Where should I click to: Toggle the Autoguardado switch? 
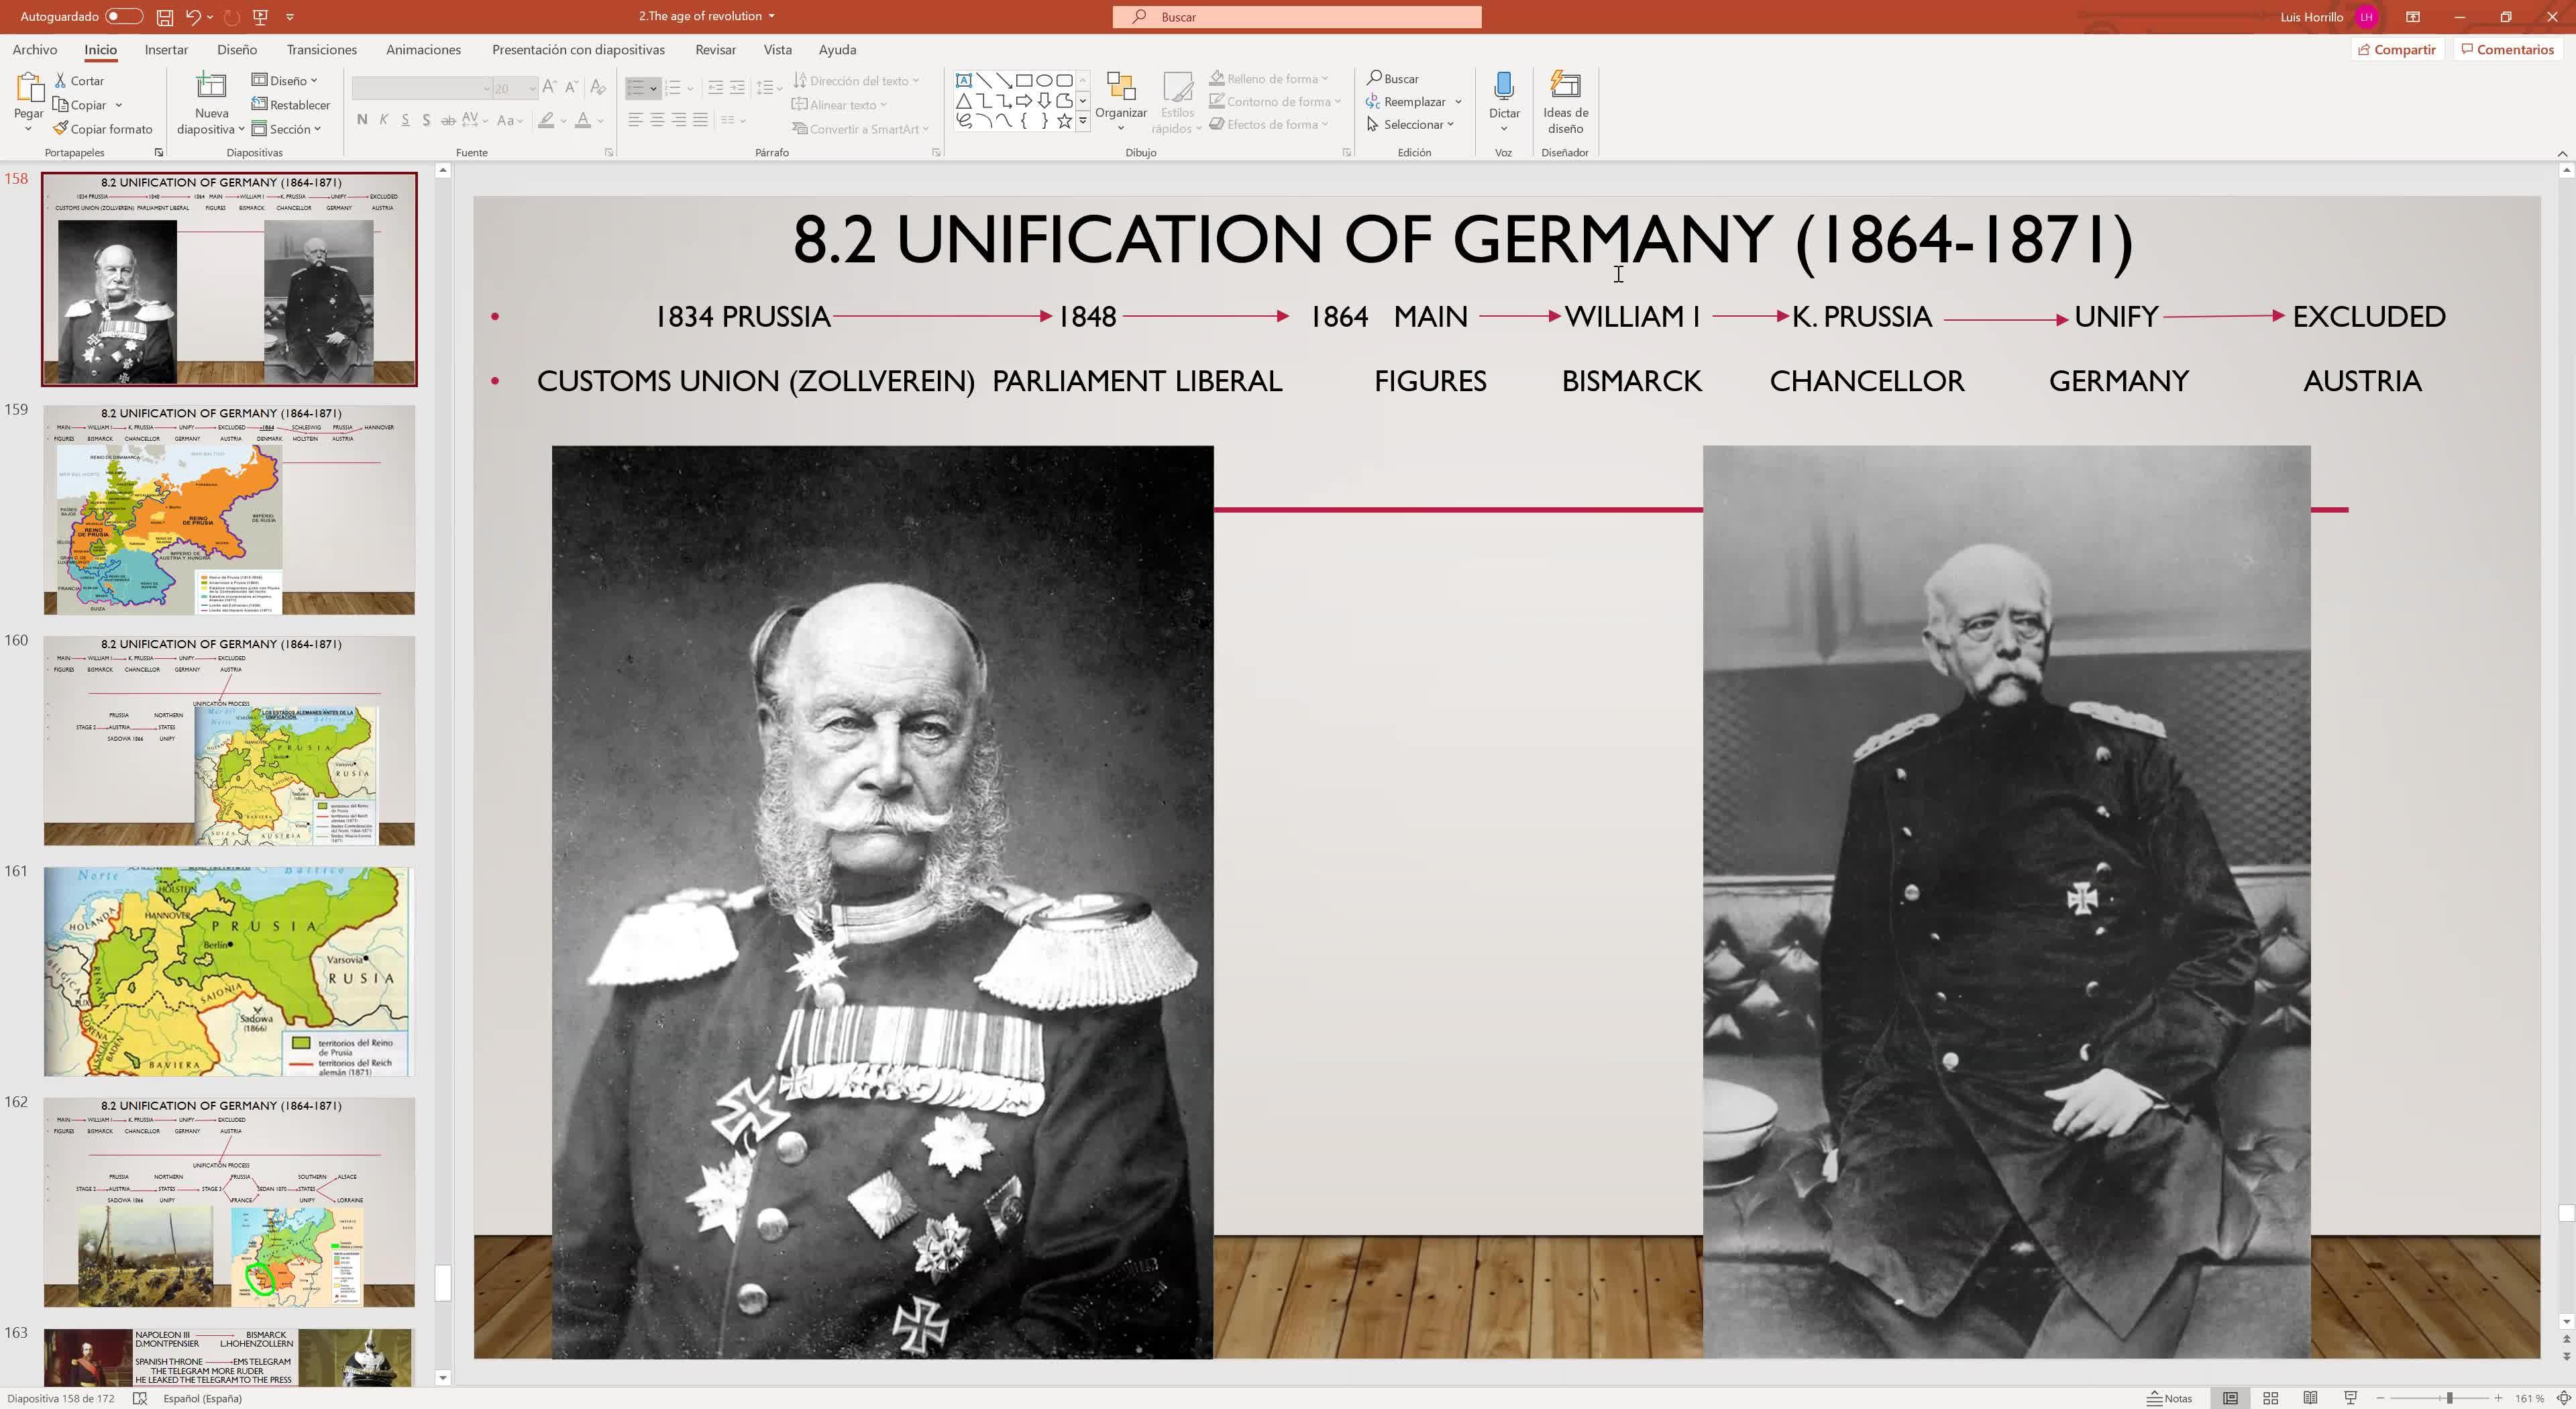point(124,17)
